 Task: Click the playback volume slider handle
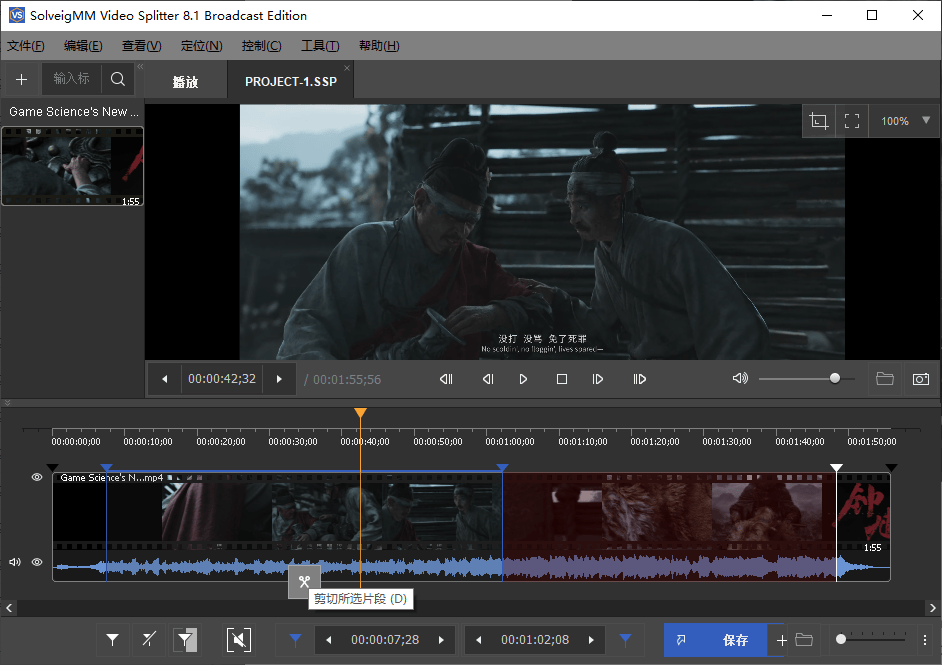pyautogui.click(x=835, y=379)
